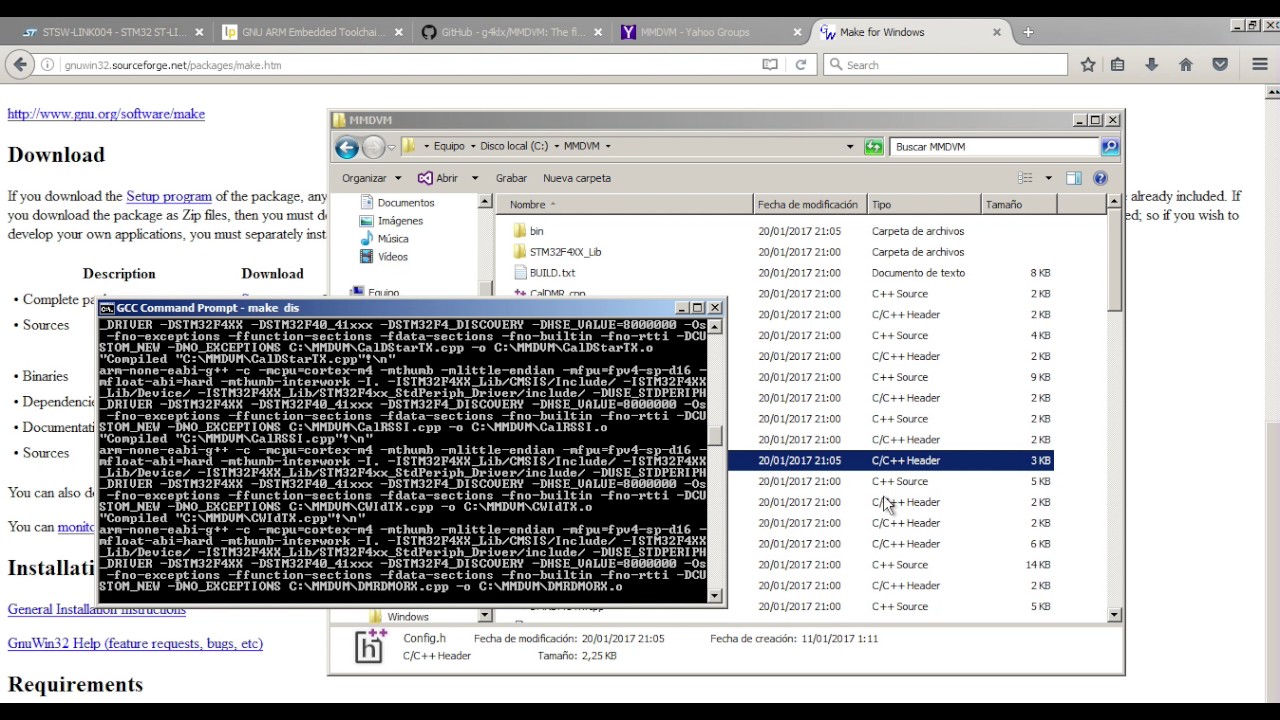Open the view options dropdown arrow
This screenshot has height=720, width=1280.
[1048, 178]
